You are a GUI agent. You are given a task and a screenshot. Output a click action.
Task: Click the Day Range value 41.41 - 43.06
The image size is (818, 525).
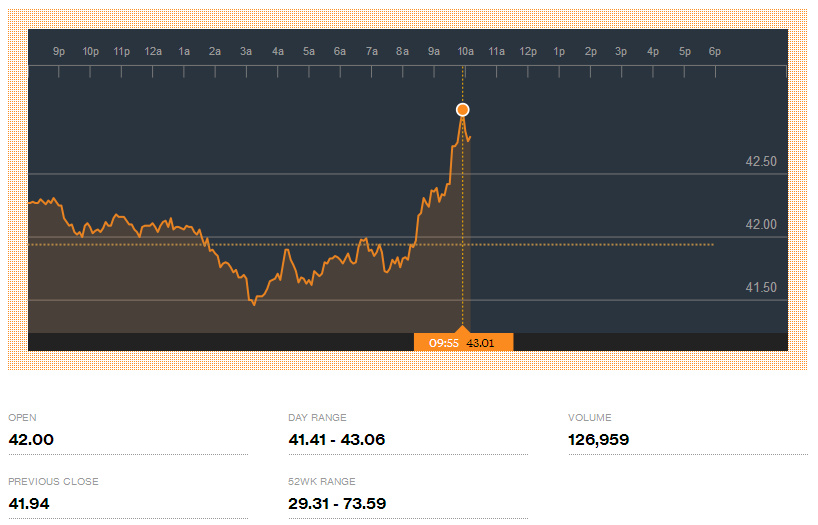click(x=336, y=440)
